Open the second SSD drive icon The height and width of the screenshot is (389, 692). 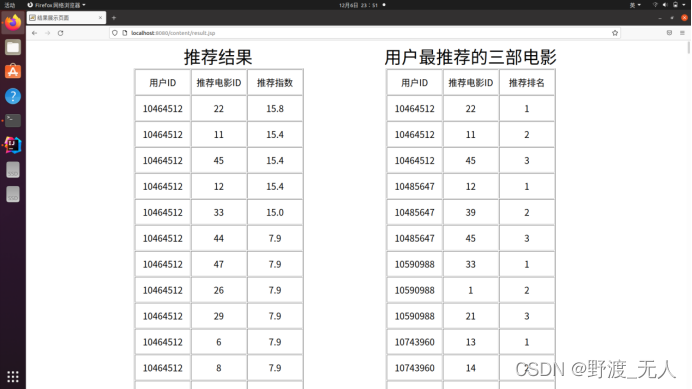click(x=13, y=194)
